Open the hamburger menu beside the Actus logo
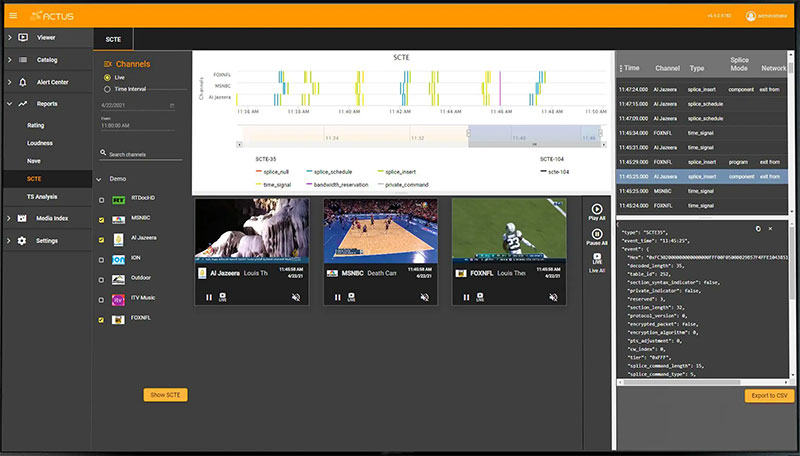 tap(11, 15)
